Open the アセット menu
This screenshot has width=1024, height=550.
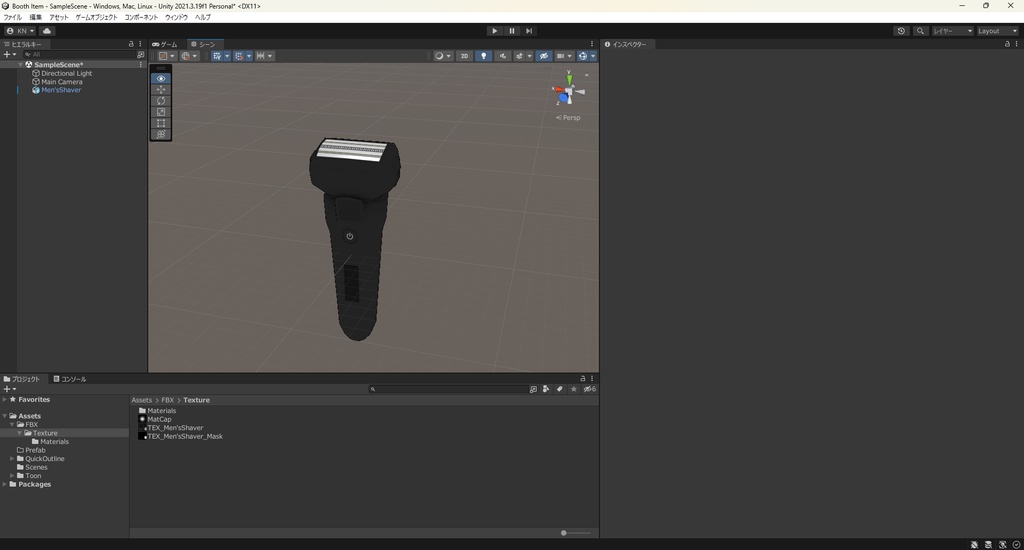59,18
